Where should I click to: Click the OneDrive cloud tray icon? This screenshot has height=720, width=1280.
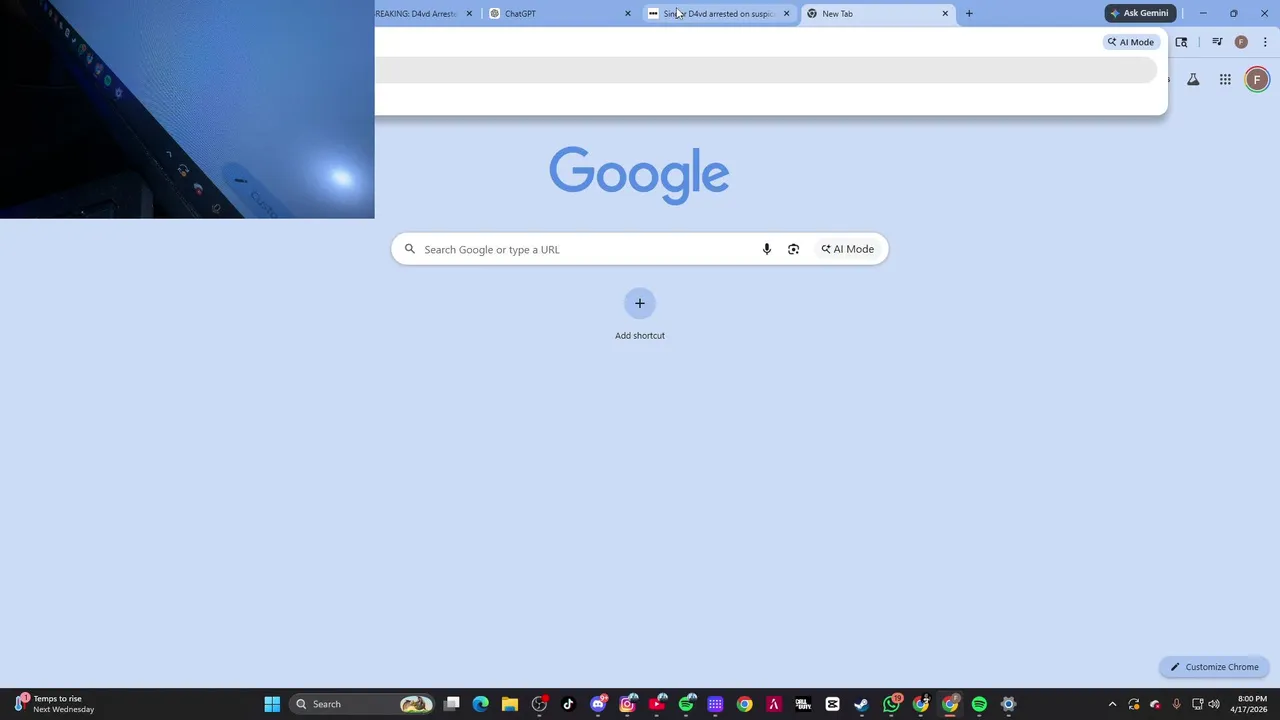[1155, 704]
